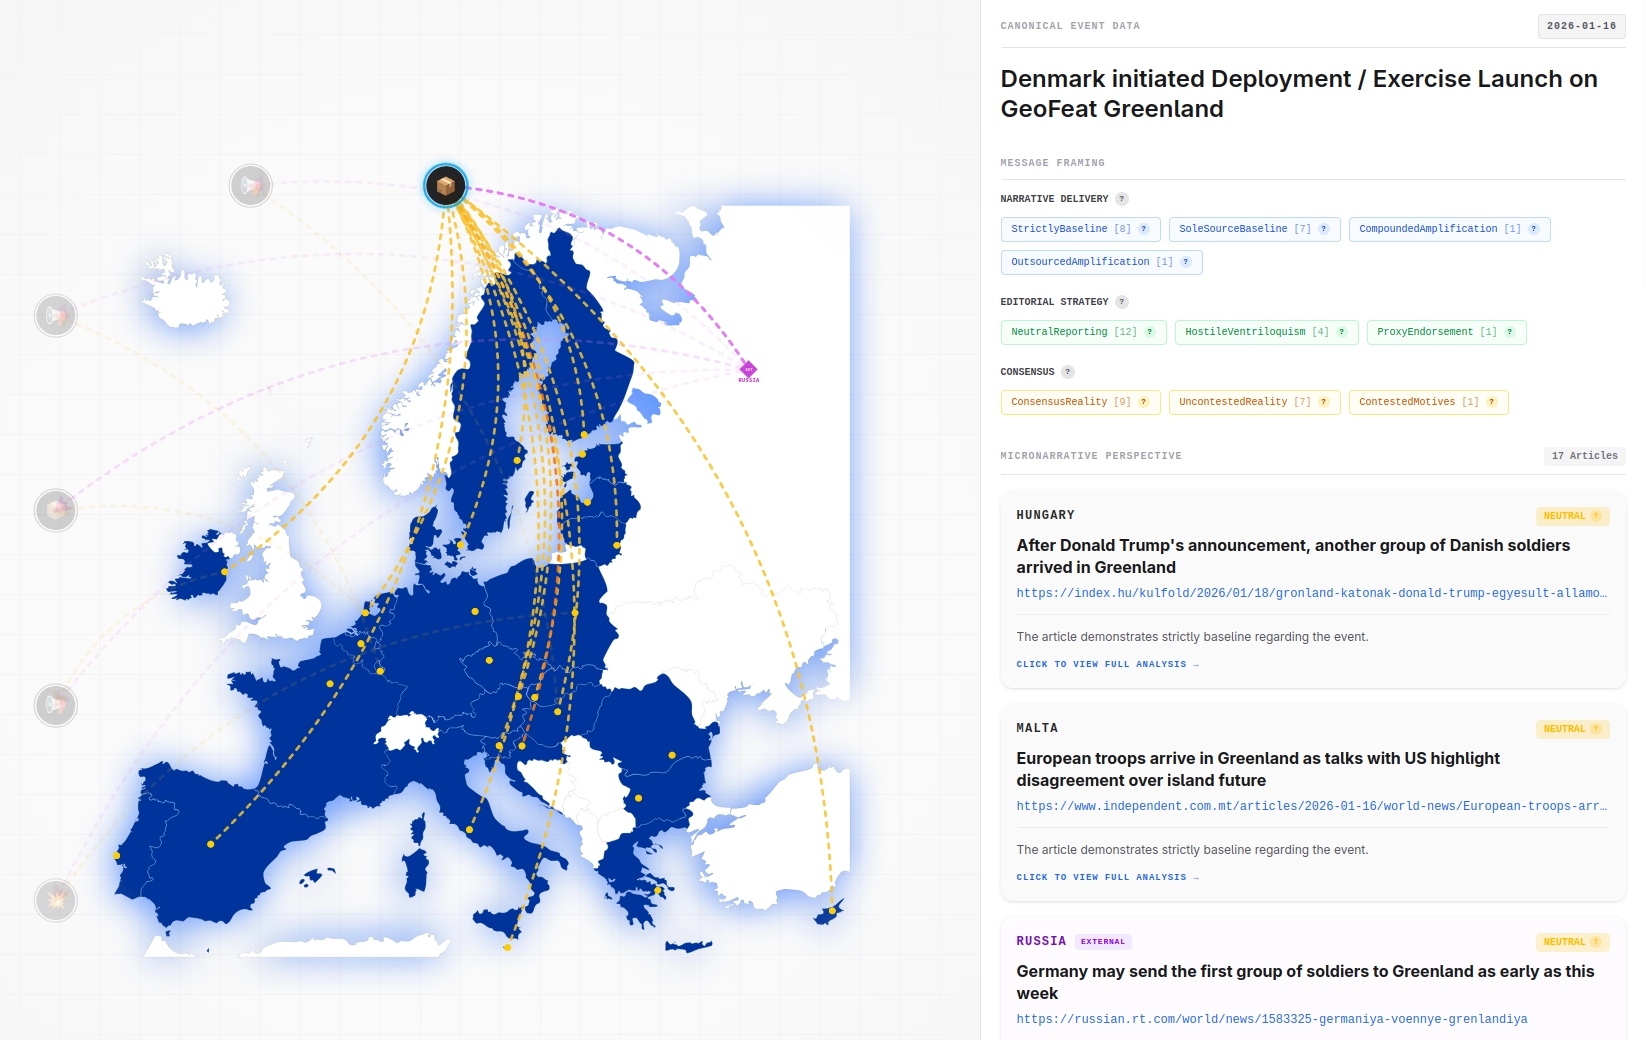Image resolution: width=1646 pixels, height=1040 pixels.
Task: Click the 2026-01-16 date badge
Action: click(1581, 26)
